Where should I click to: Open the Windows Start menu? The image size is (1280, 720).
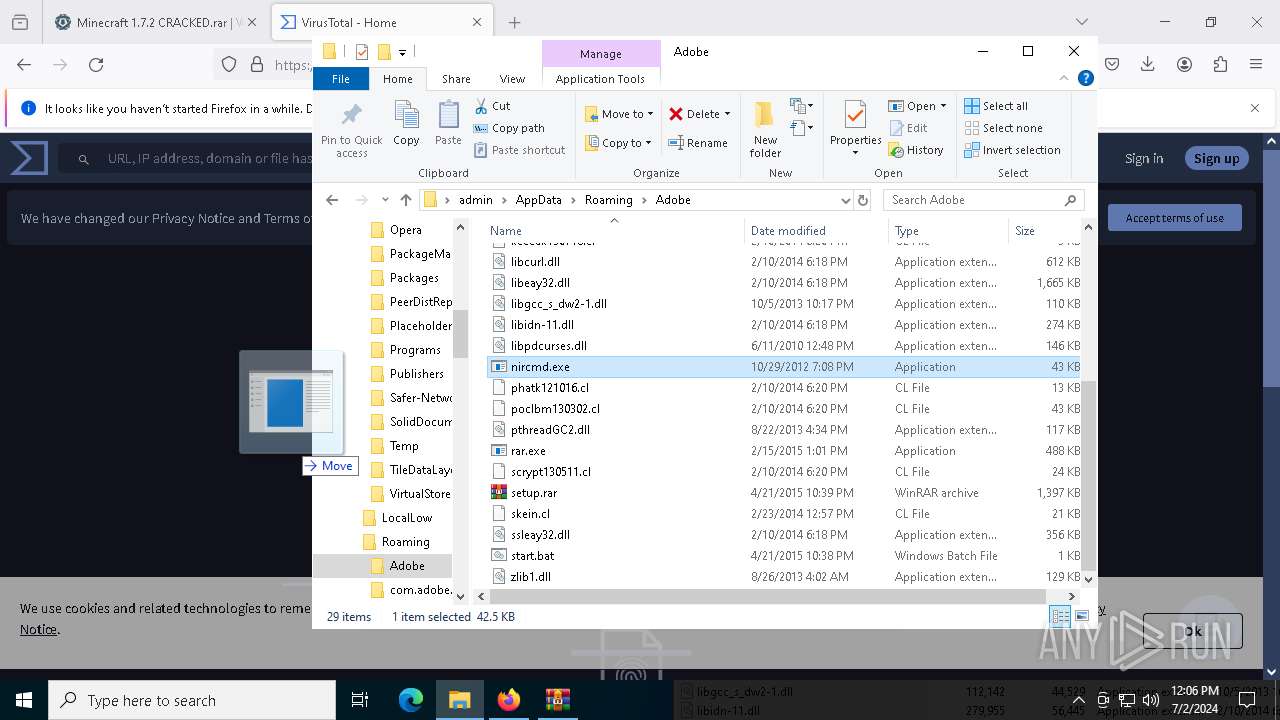click(24, 700)
